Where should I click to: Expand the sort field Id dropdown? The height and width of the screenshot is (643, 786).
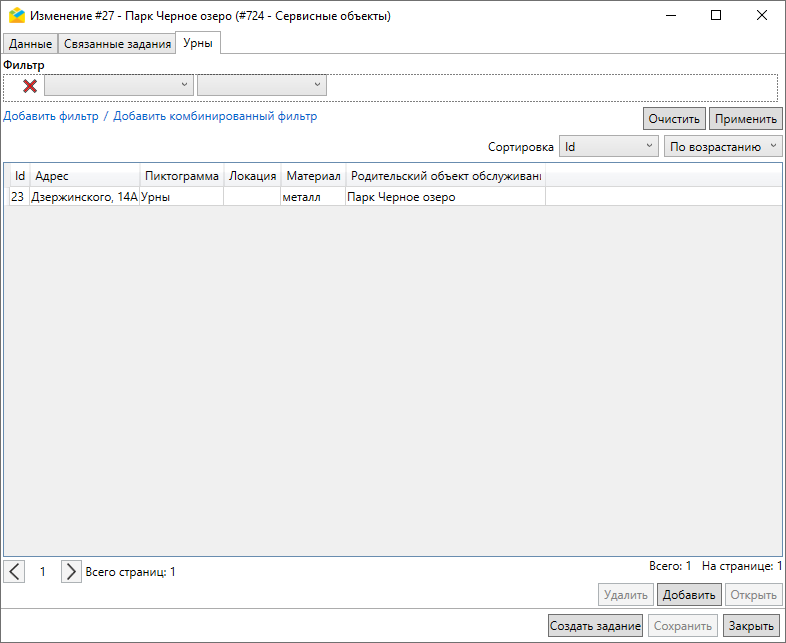(607, 147)
